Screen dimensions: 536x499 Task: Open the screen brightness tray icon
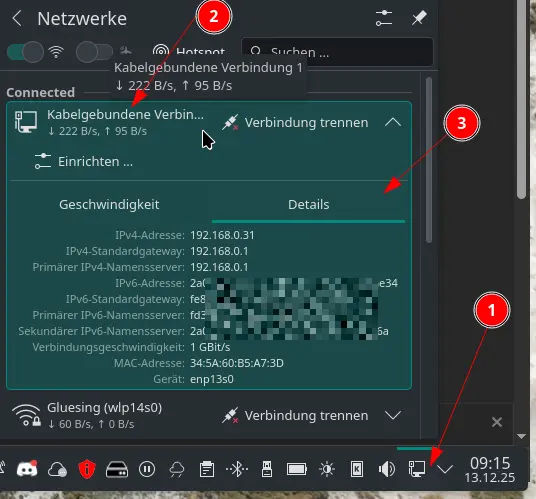[327, 469]
